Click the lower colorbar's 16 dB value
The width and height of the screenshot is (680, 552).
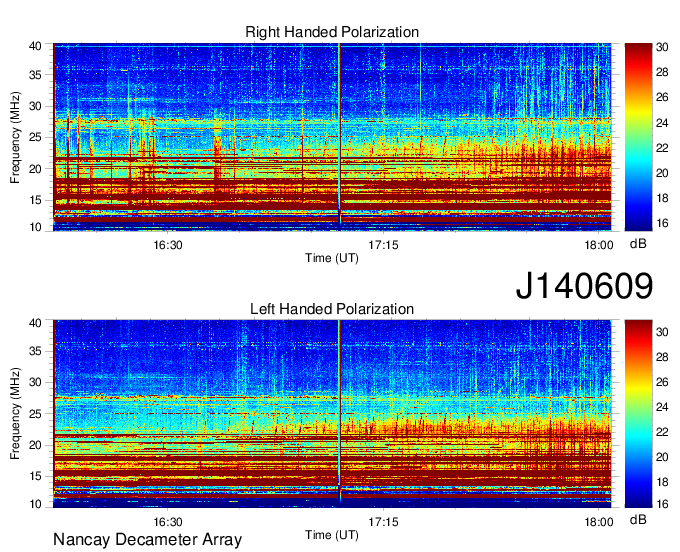pyautogui.click(x=662, y=504)
